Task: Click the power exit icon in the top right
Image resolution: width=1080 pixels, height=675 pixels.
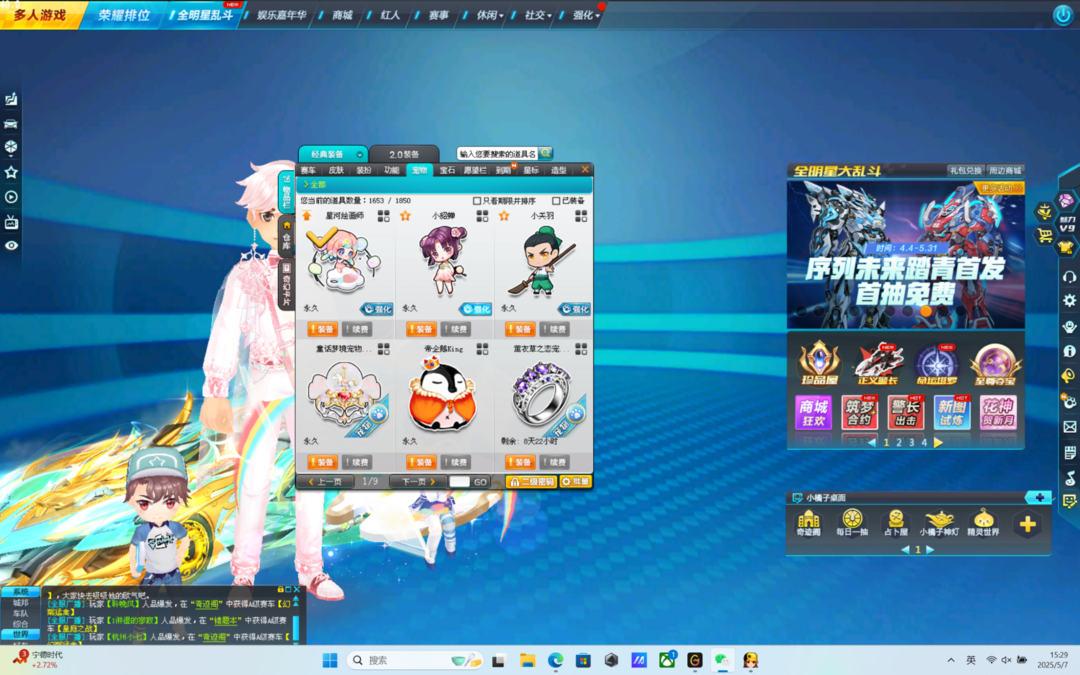Action: (1063, 15)
